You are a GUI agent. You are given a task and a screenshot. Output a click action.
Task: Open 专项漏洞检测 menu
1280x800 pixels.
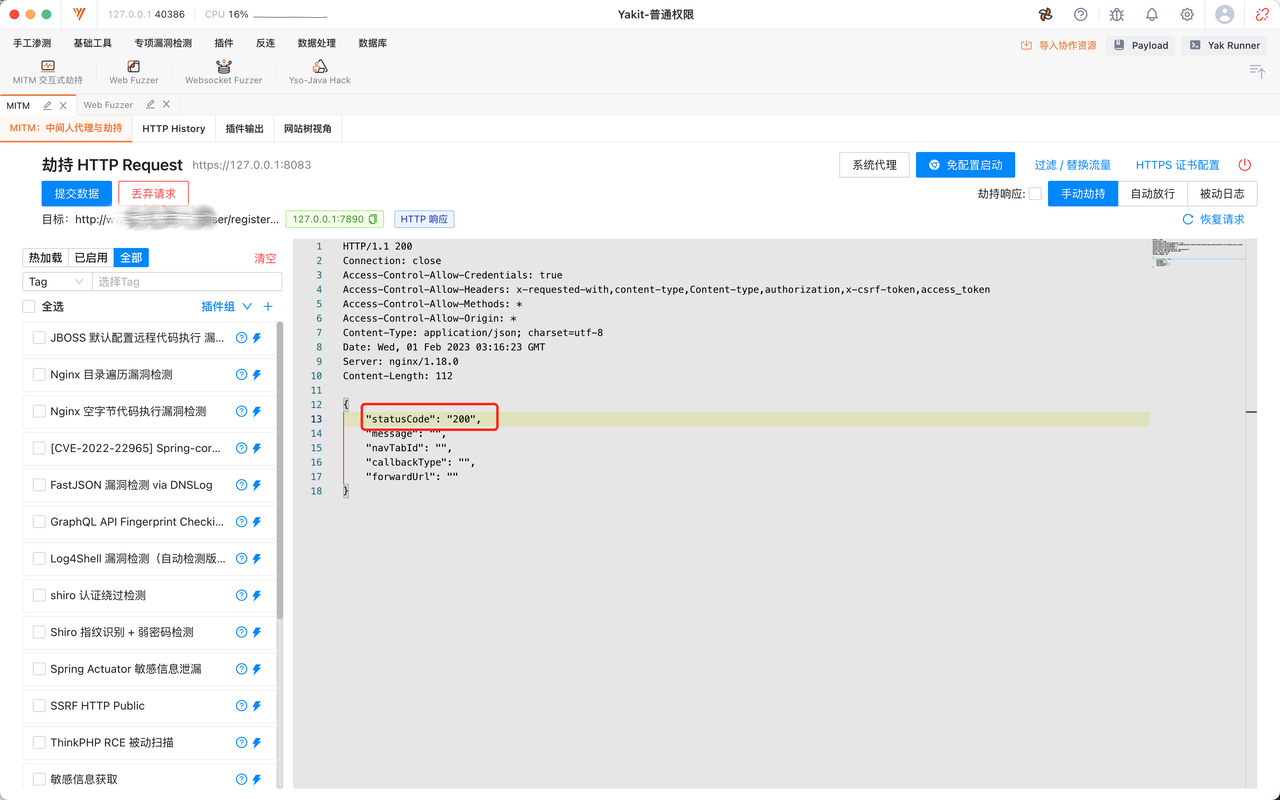point(163,43)
